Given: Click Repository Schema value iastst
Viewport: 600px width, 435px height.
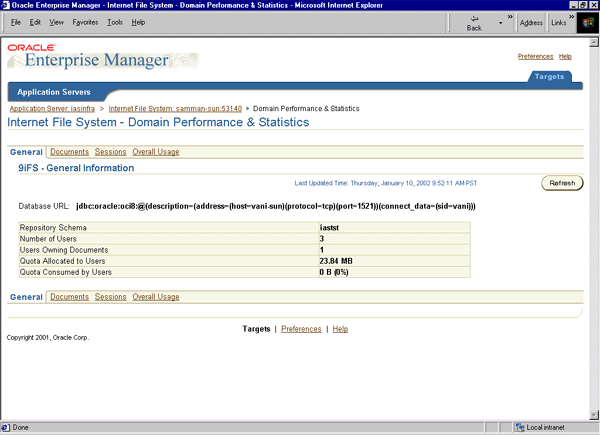Looking at the screenshot, I should click(x=329, y=228).
